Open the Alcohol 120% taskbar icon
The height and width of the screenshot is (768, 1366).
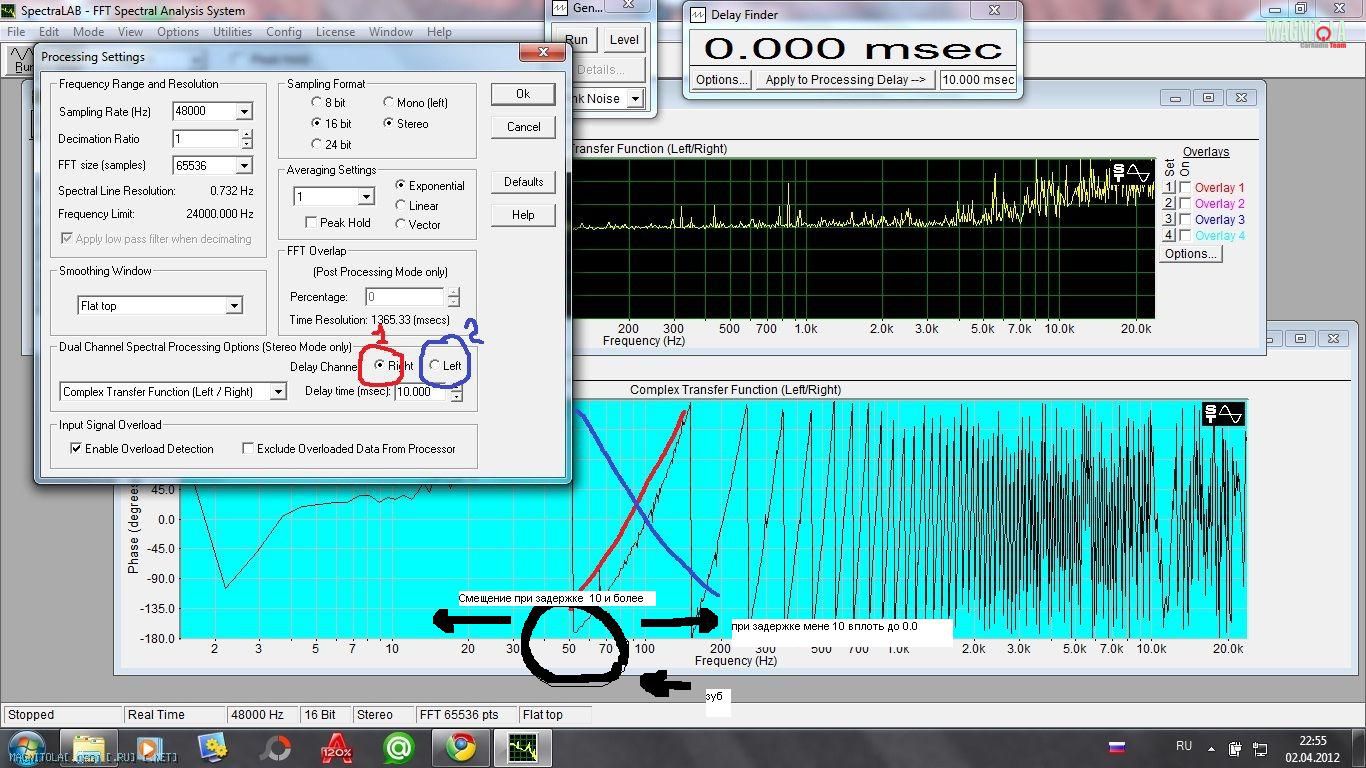pyautogui.click(x=337, y=748)
